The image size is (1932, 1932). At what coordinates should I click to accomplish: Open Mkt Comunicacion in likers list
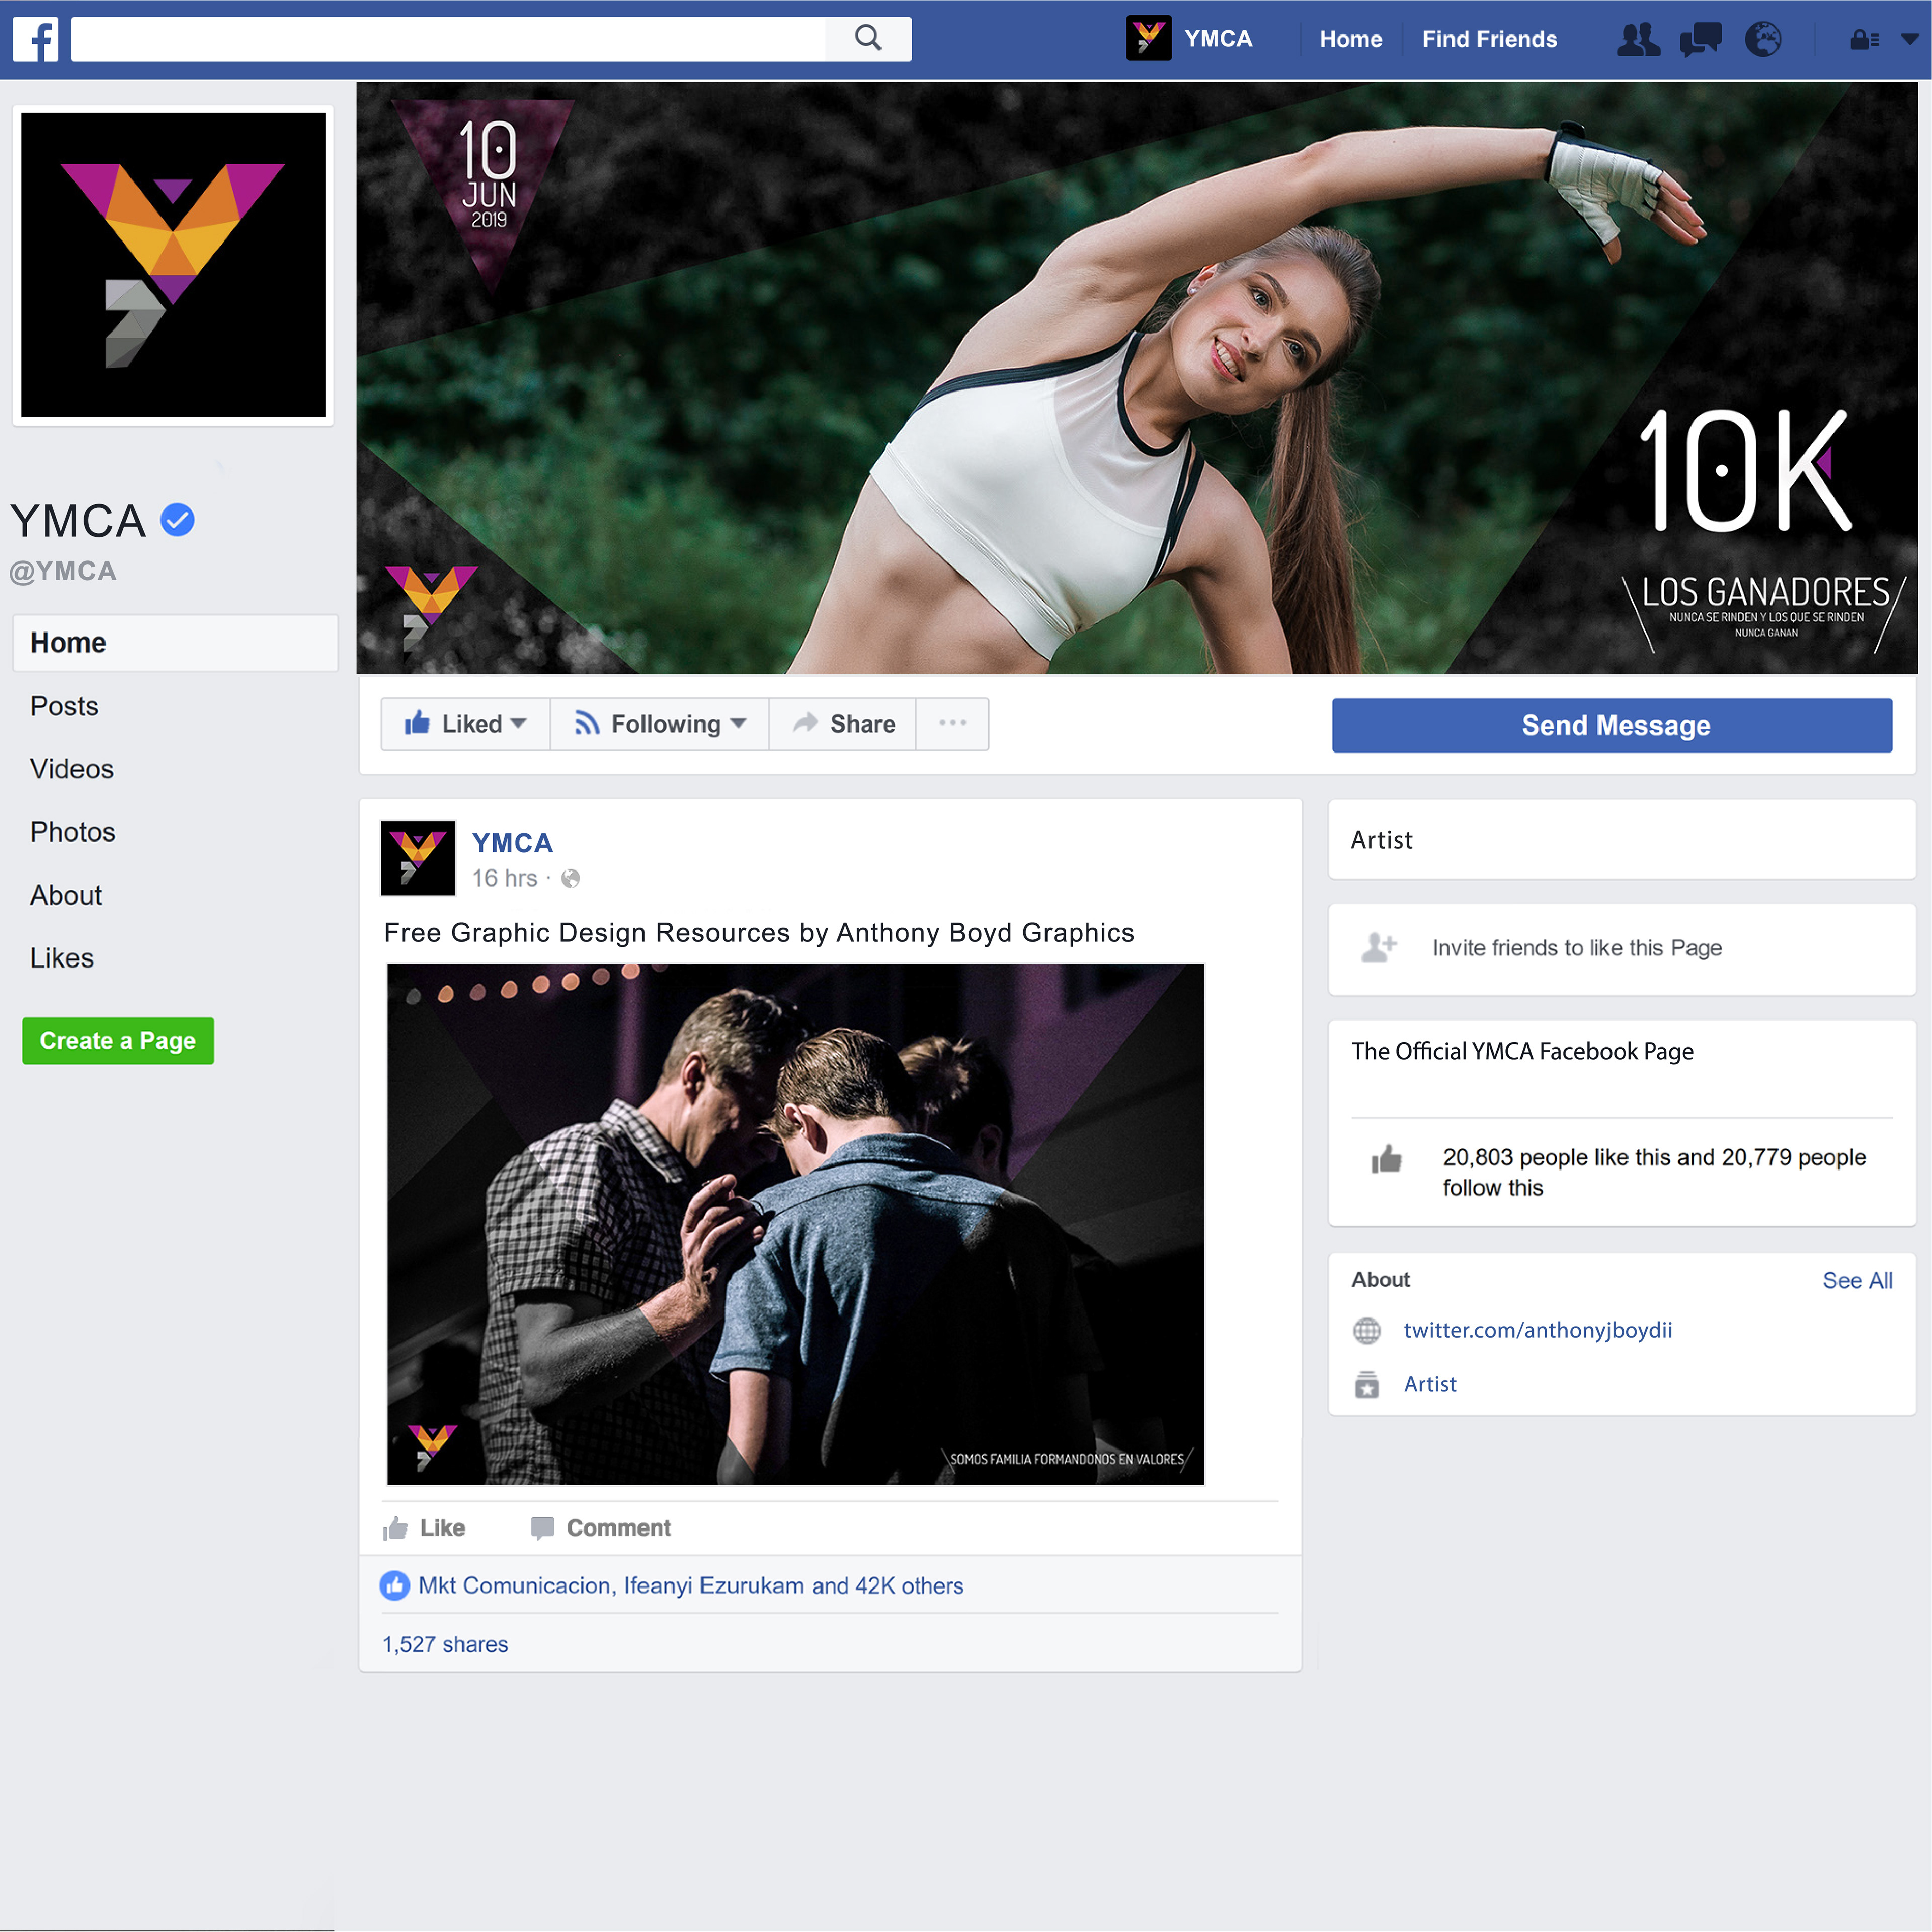(x=514, y=1586)
